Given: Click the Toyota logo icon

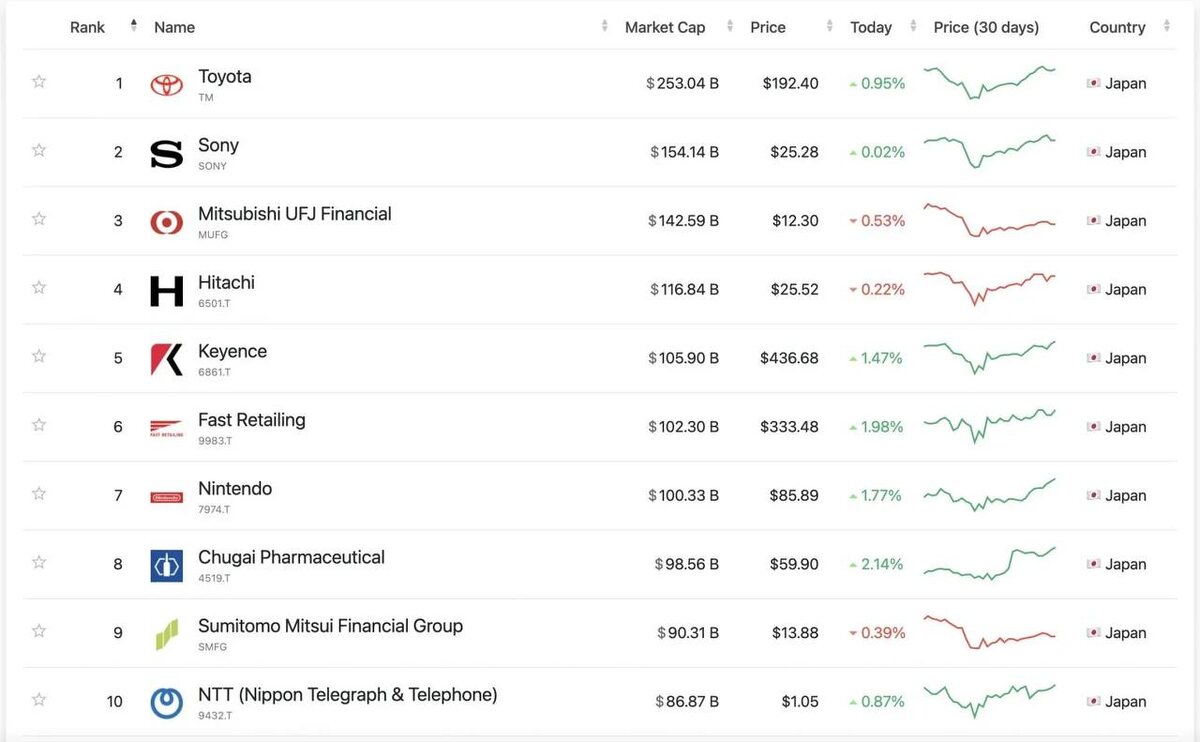Looking at the screenshot, I should pyautogui.click(x=166, y=84).
